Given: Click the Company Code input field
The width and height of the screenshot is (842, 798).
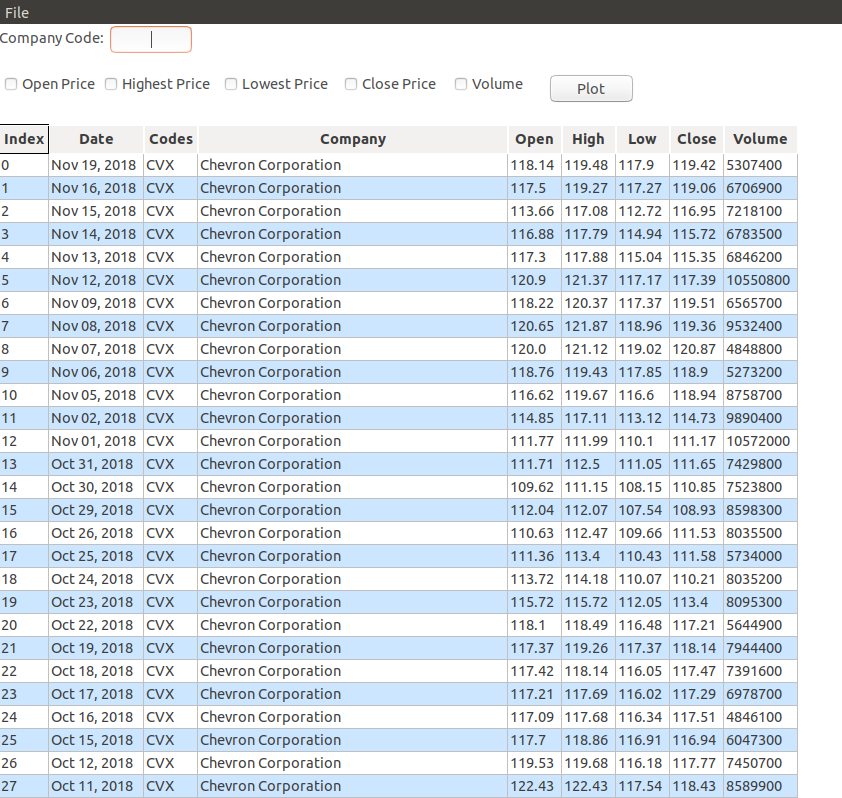Looking at the screenshot, I should point(150,39).
